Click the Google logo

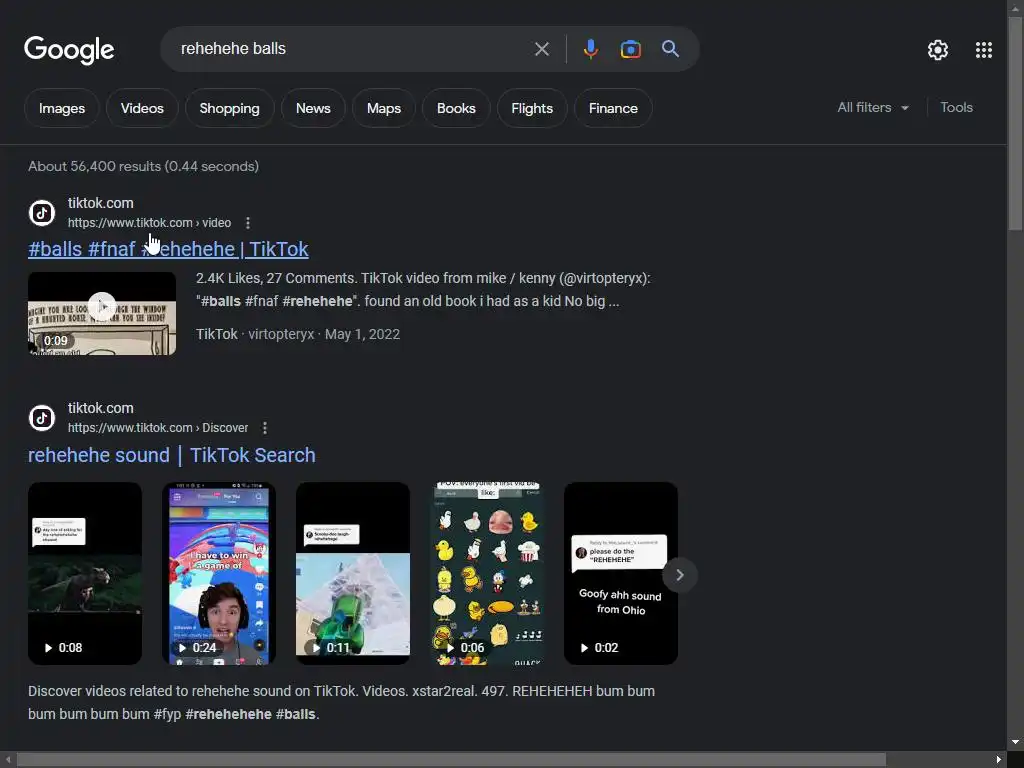coord(69,50)
